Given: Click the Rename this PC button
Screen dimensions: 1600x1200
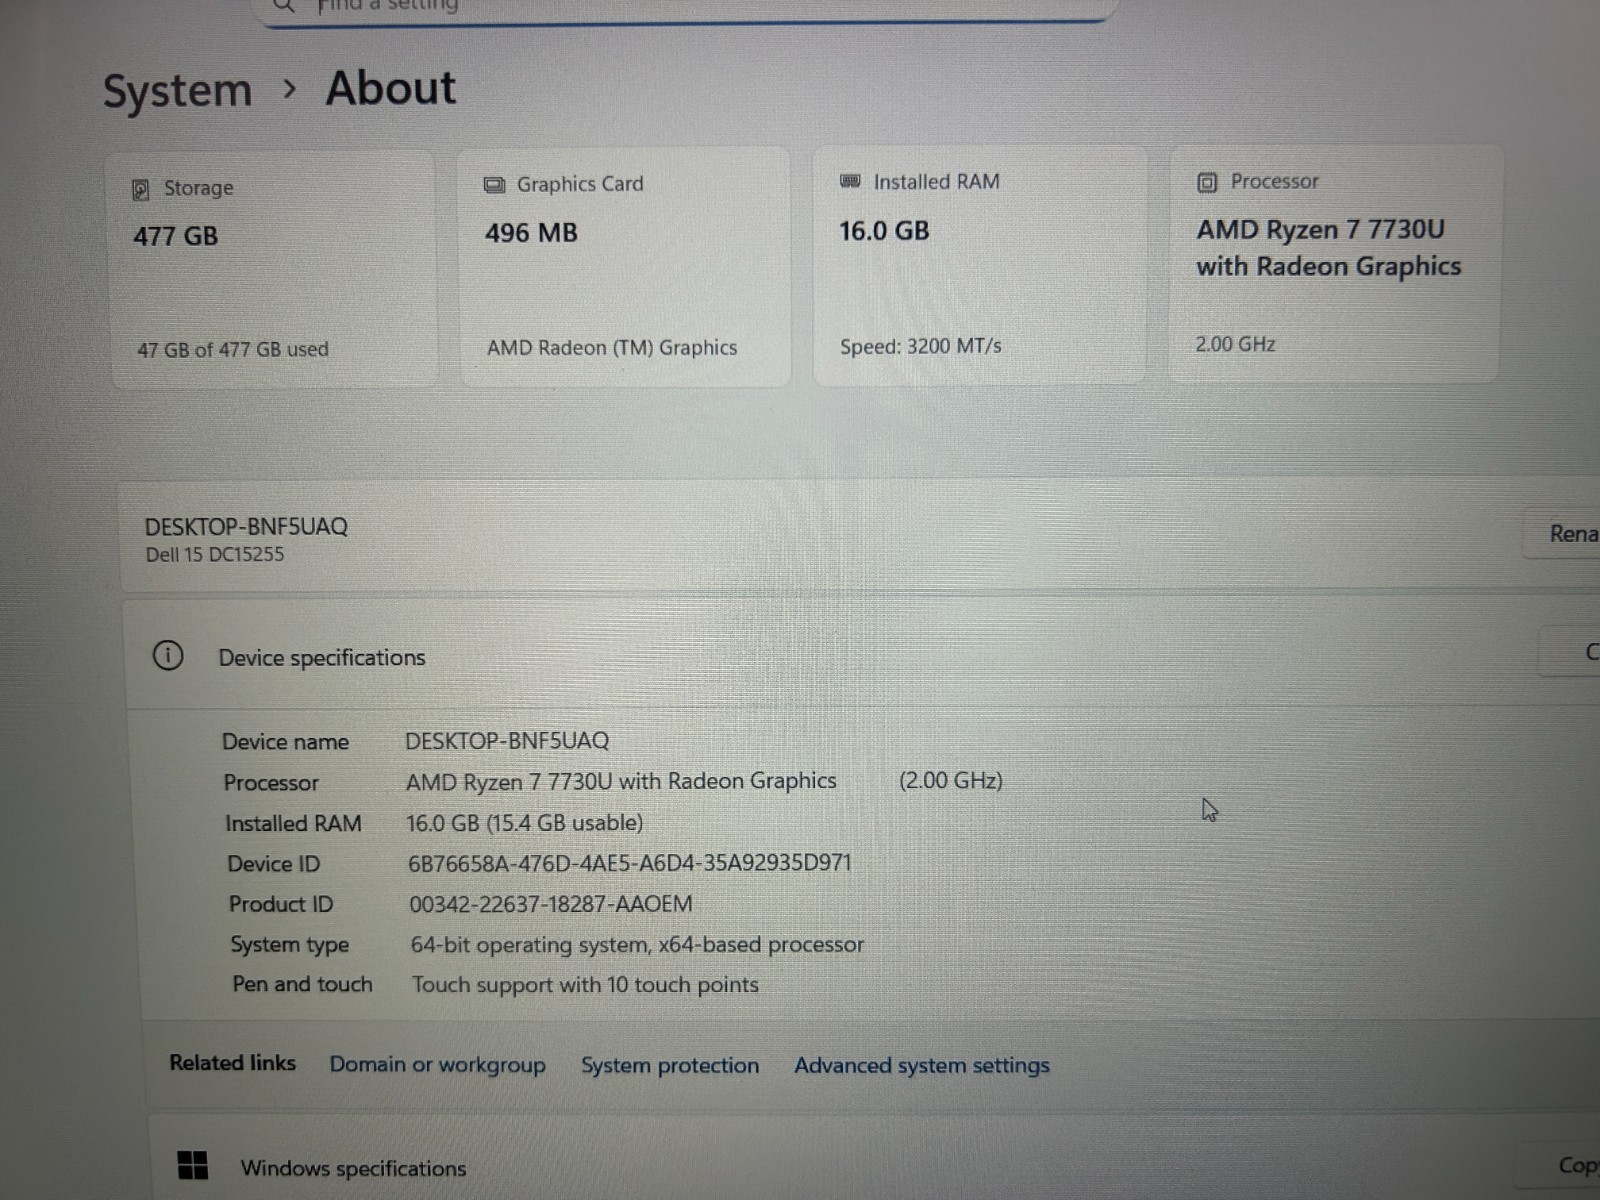Looking at the screenshot, I should (1562, 533).
